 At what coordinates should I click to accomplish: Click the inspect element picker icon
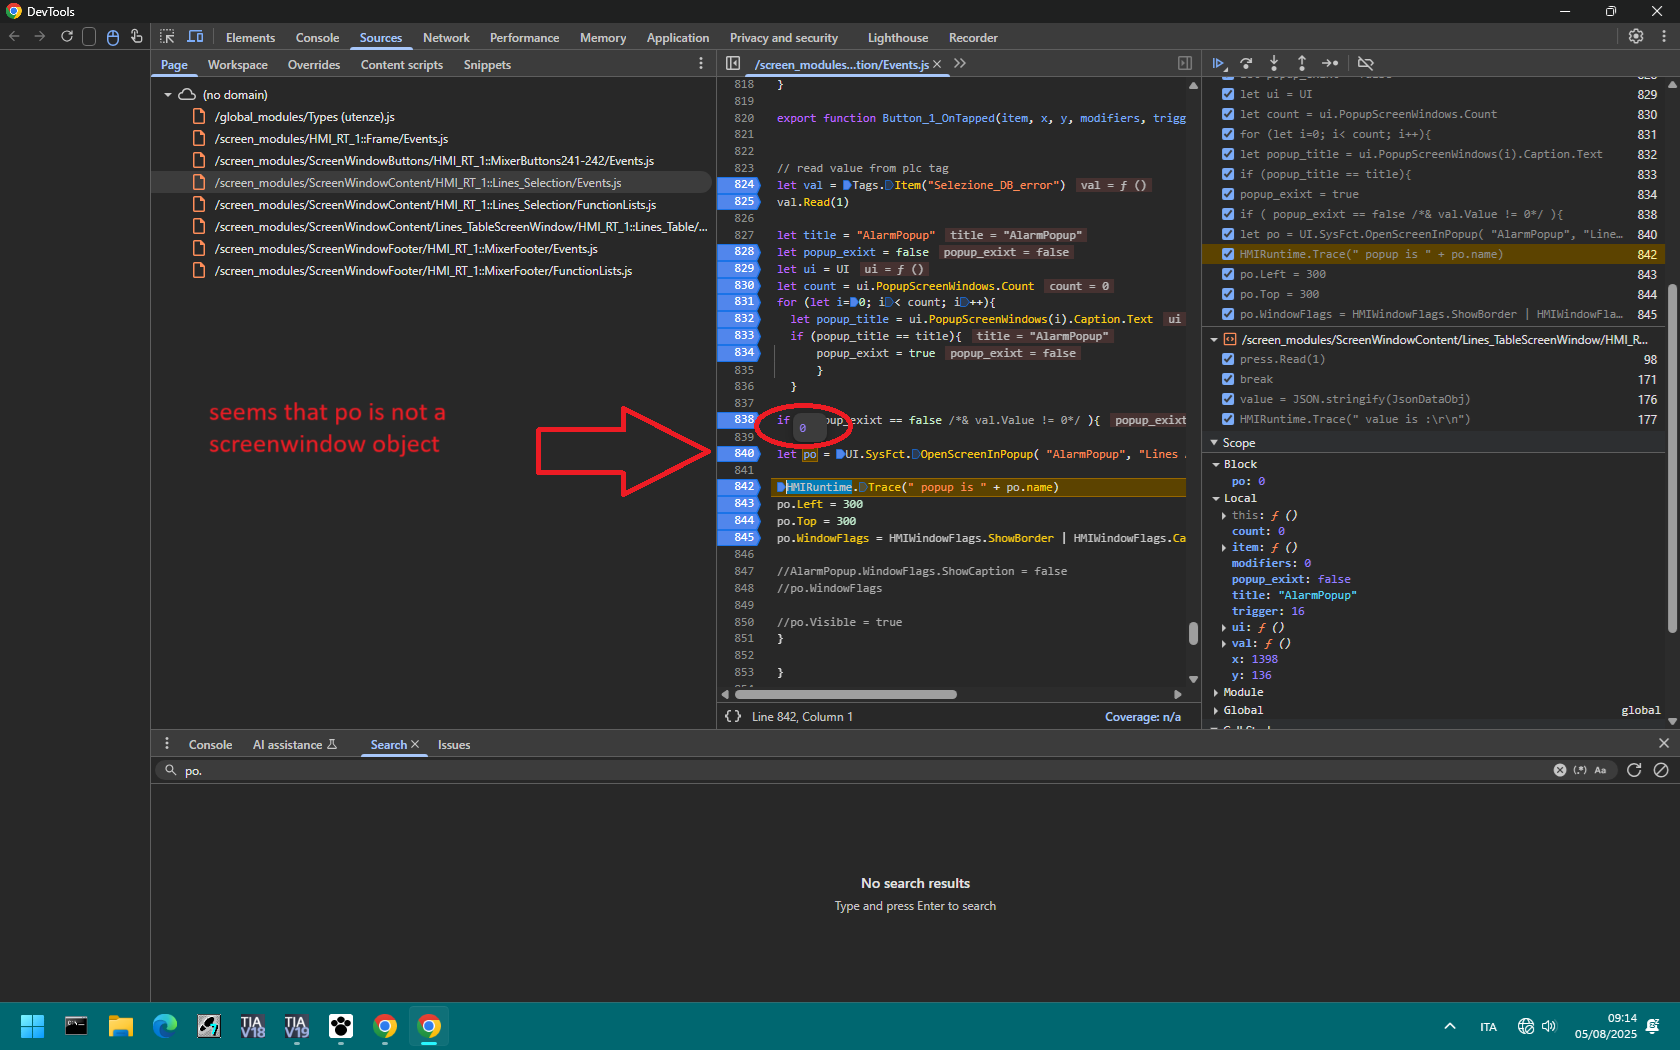[x=167, y=37]
